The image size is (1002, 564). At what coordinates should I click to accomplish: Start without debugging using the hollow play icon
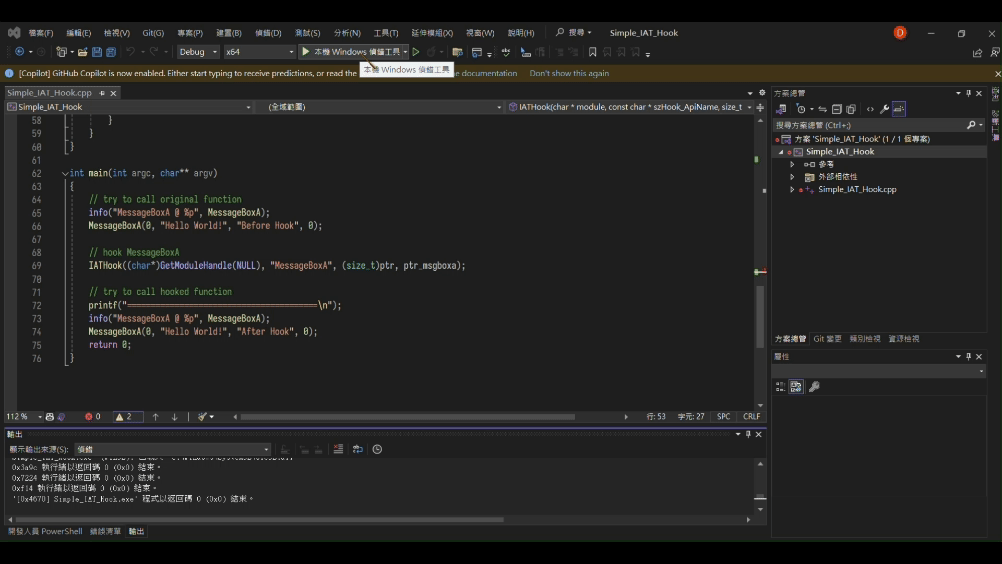click(x=416, y=52)
